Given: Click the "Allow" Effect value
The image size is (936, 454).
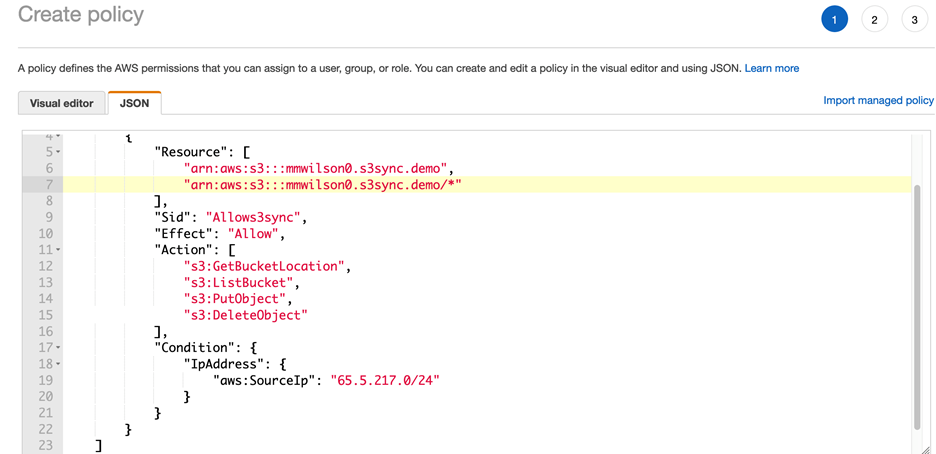Looking at the screenshot, I should coord(253,233).
